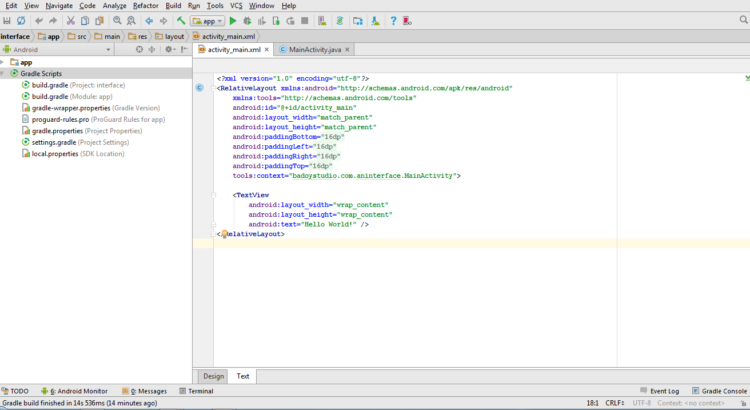Viewport: 750px width, 410px height.
Task: Switch to the Design editor tab
Action: [x=213, y=376]
